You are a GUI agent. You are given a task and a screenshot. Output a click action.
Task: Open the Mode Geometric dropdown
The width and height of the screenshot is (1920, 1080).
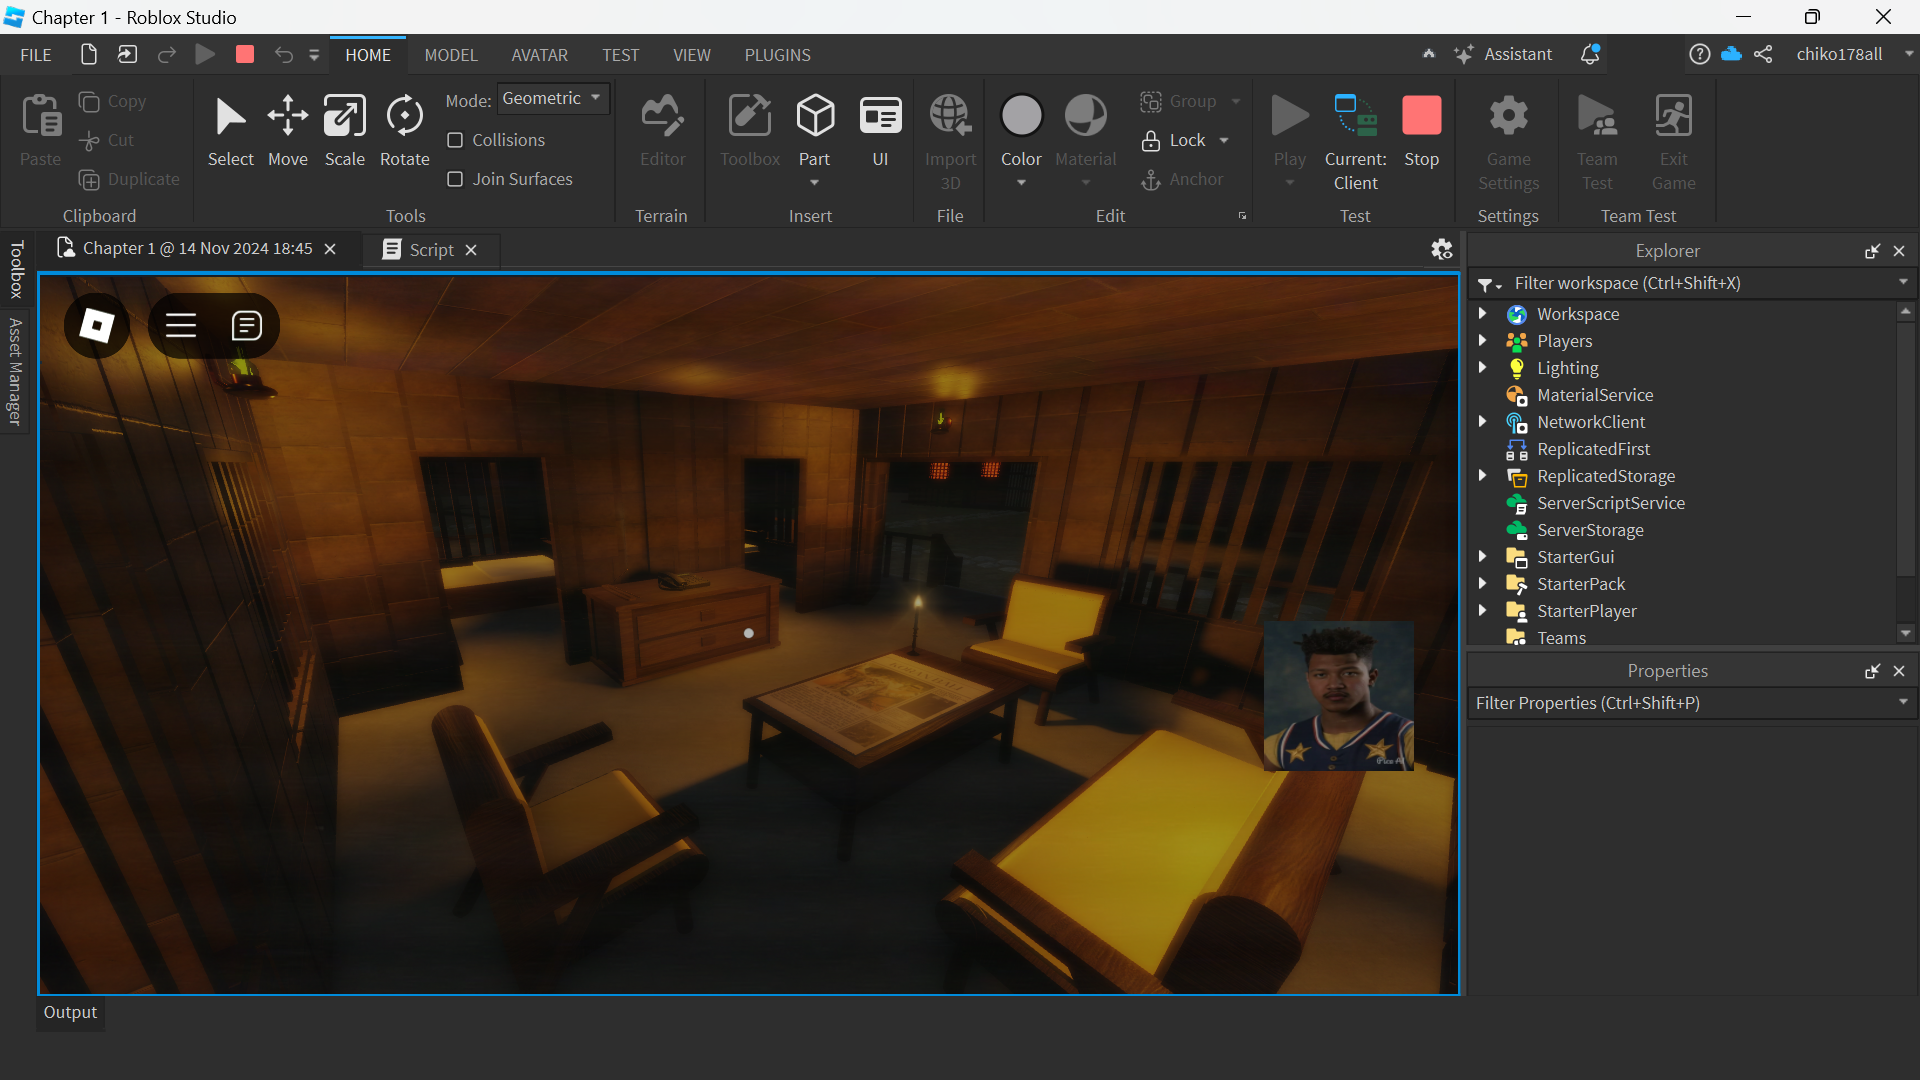[x=552, y=98]
